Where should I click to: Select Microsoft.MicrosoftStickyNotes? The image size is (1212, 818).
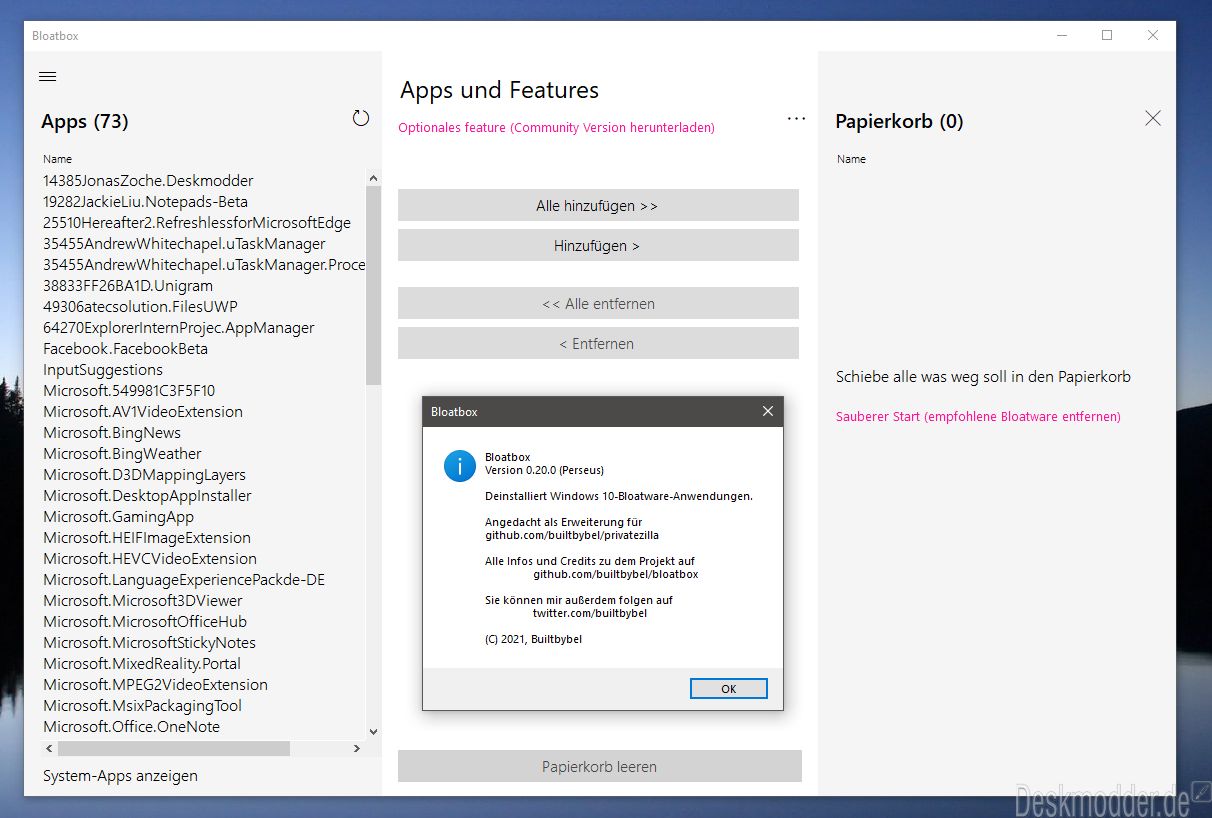point(150,643)
